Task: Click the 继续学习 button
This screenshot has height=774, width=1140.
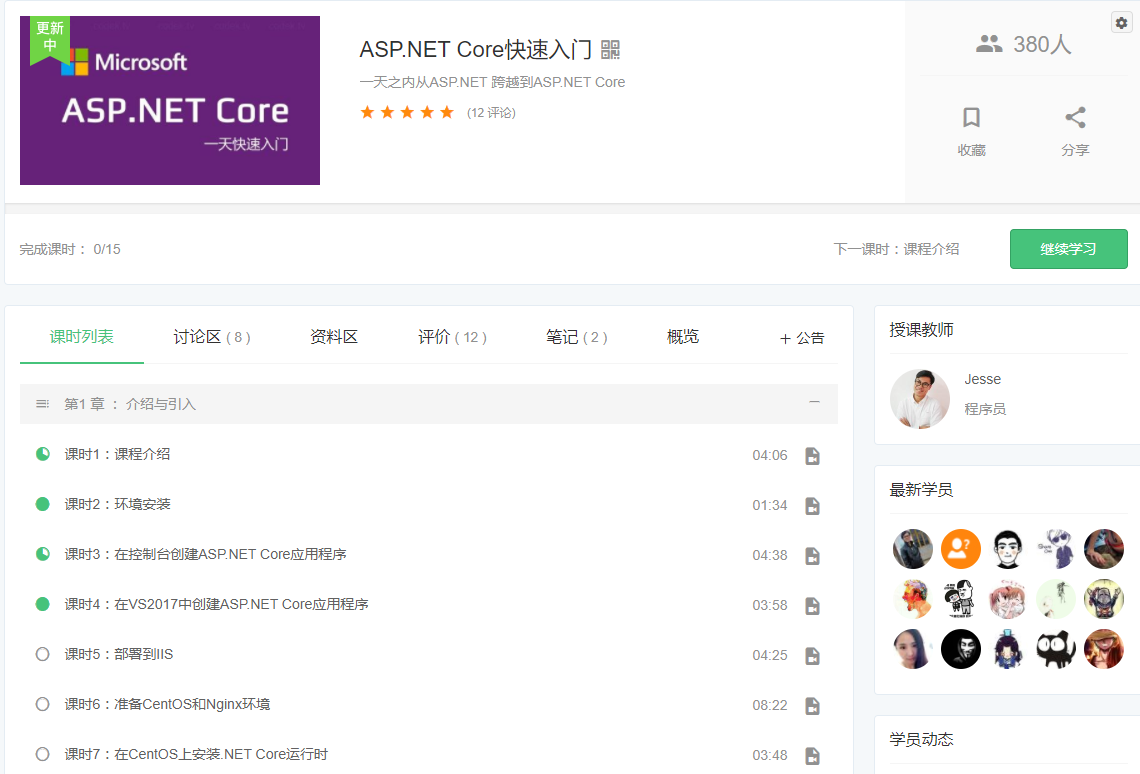Action: coord(1069,249)
